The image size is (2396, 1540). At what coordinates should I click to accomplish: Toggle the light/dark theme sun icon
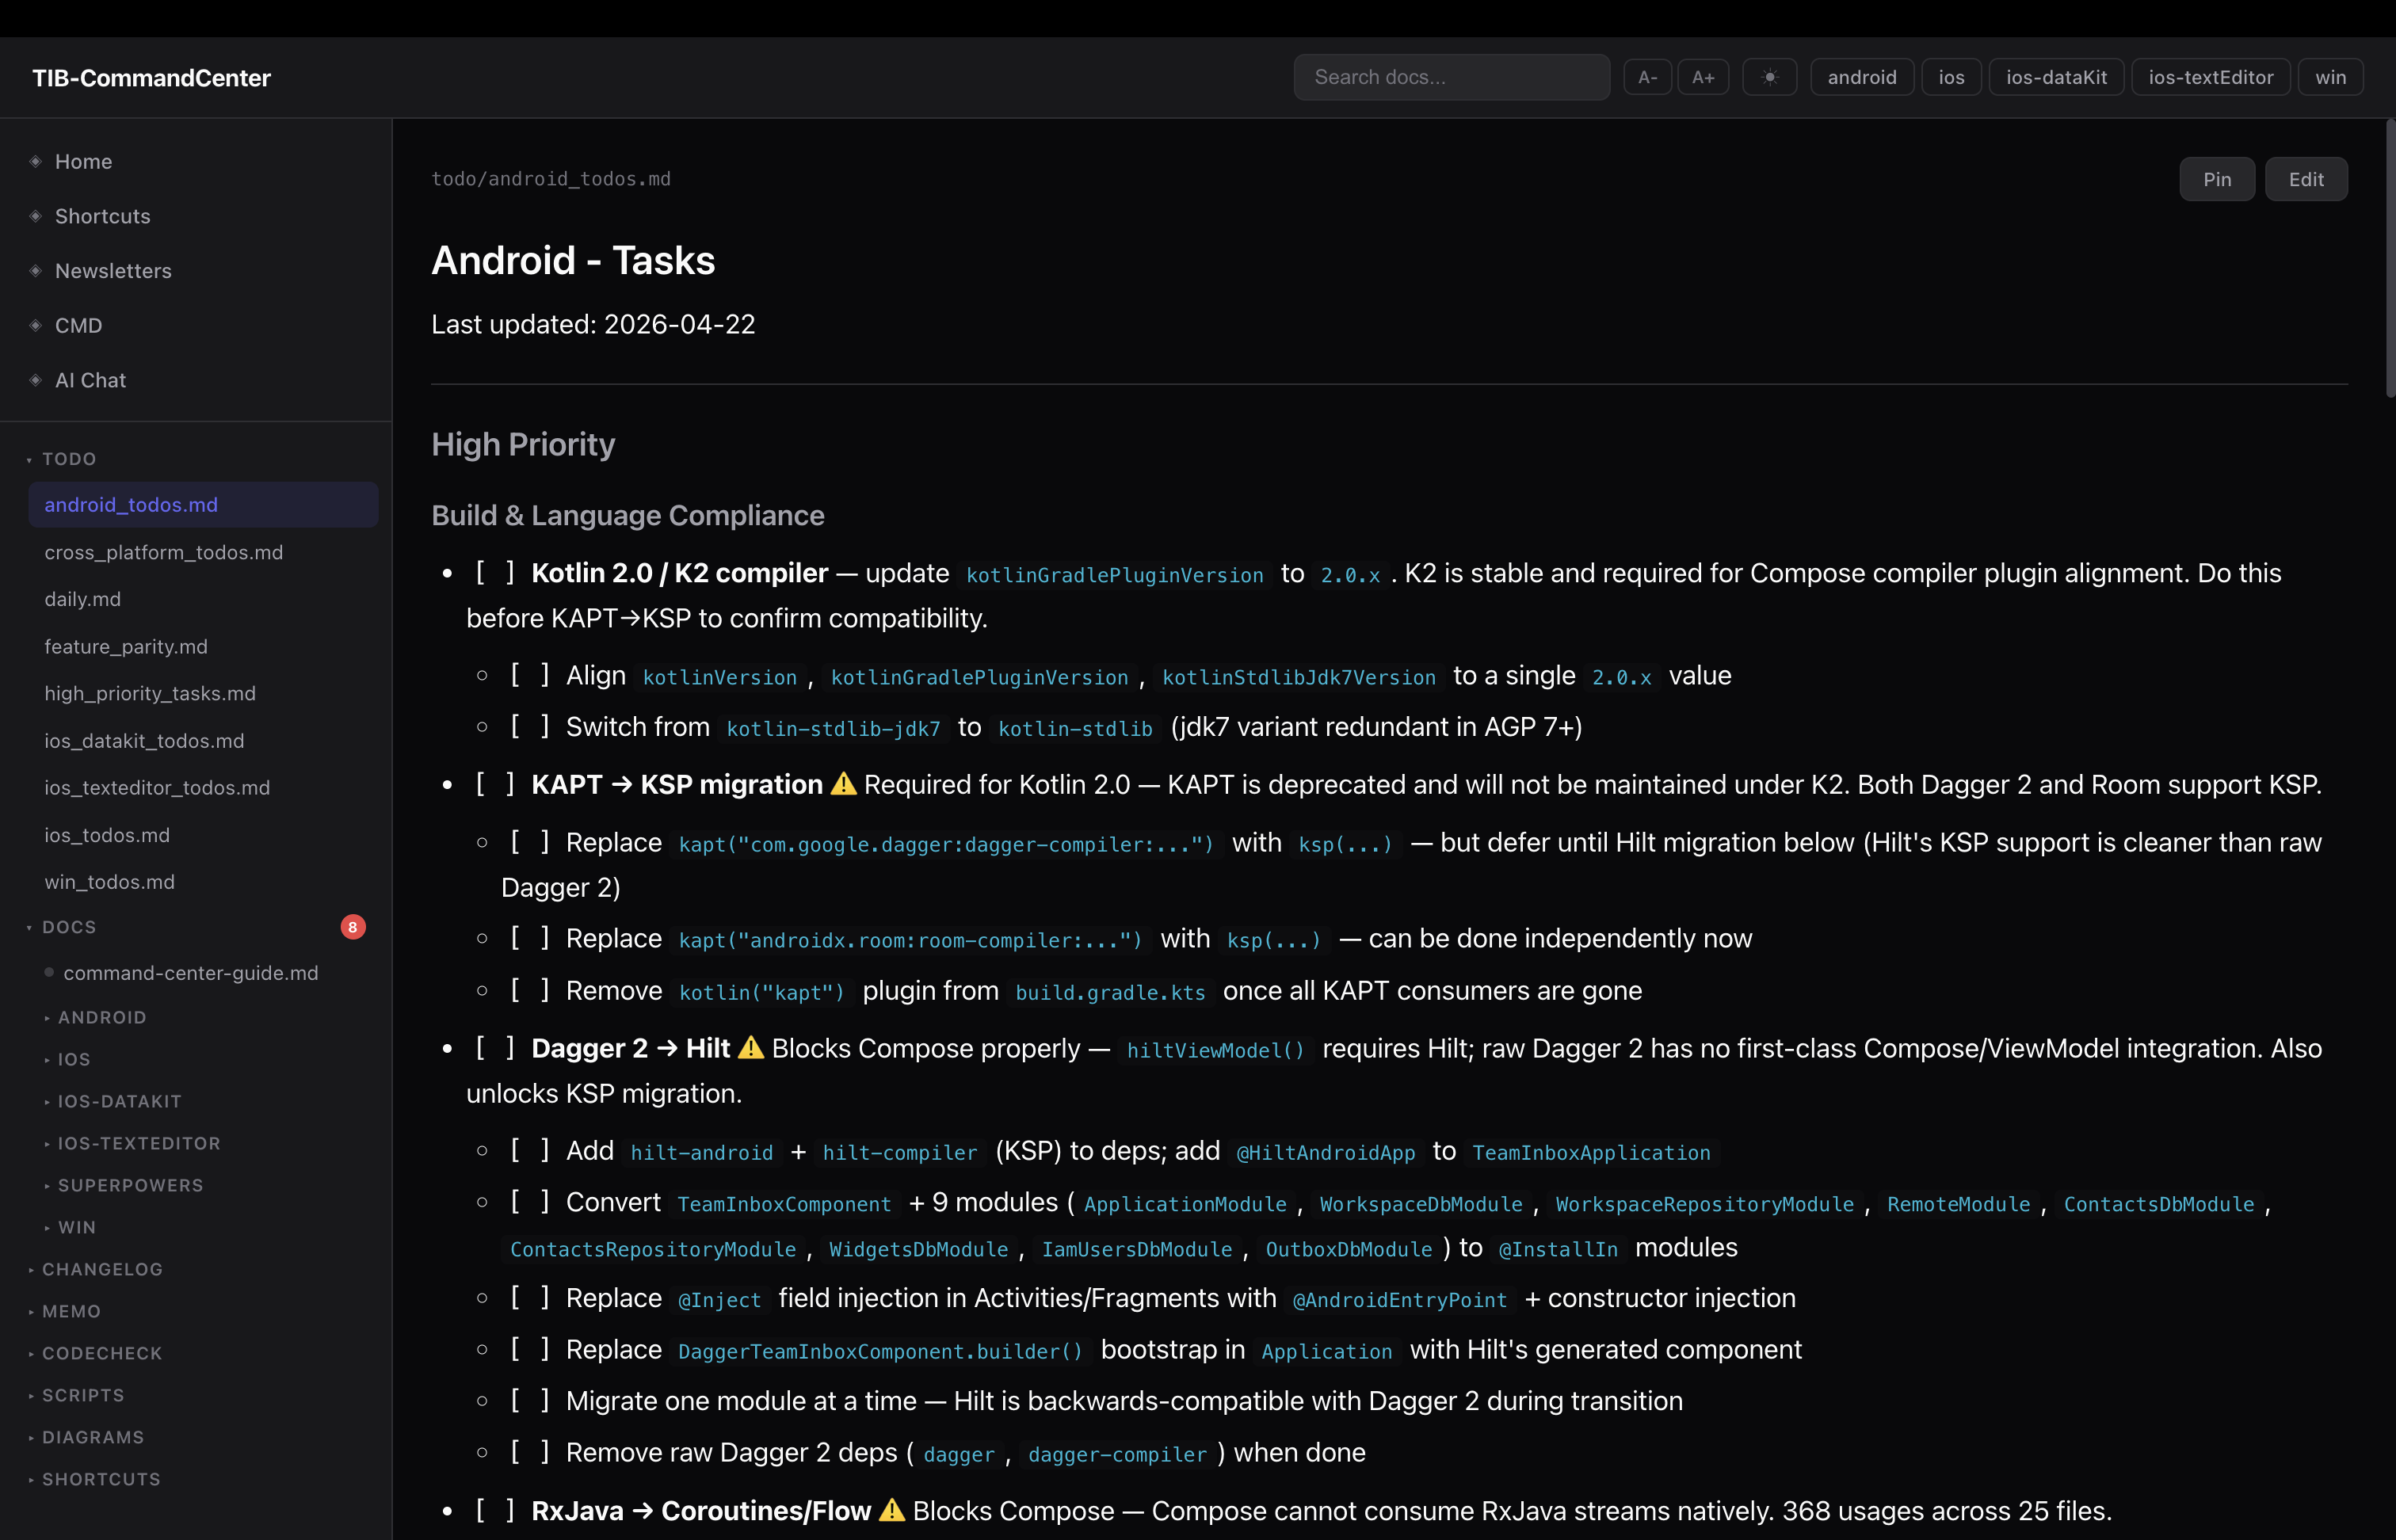coord(1769,77)
